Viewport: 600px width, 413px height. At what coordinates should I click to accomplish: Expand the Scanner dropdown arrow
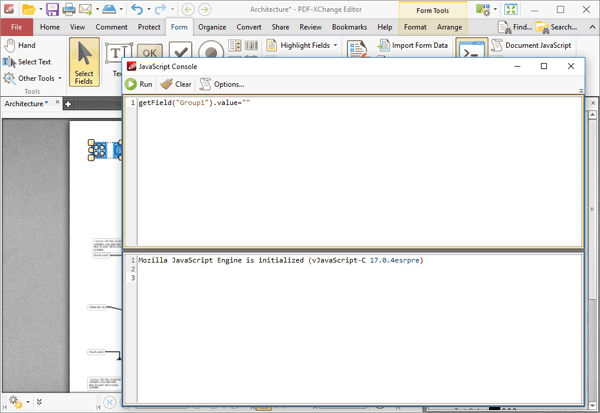tap(121, 9)
